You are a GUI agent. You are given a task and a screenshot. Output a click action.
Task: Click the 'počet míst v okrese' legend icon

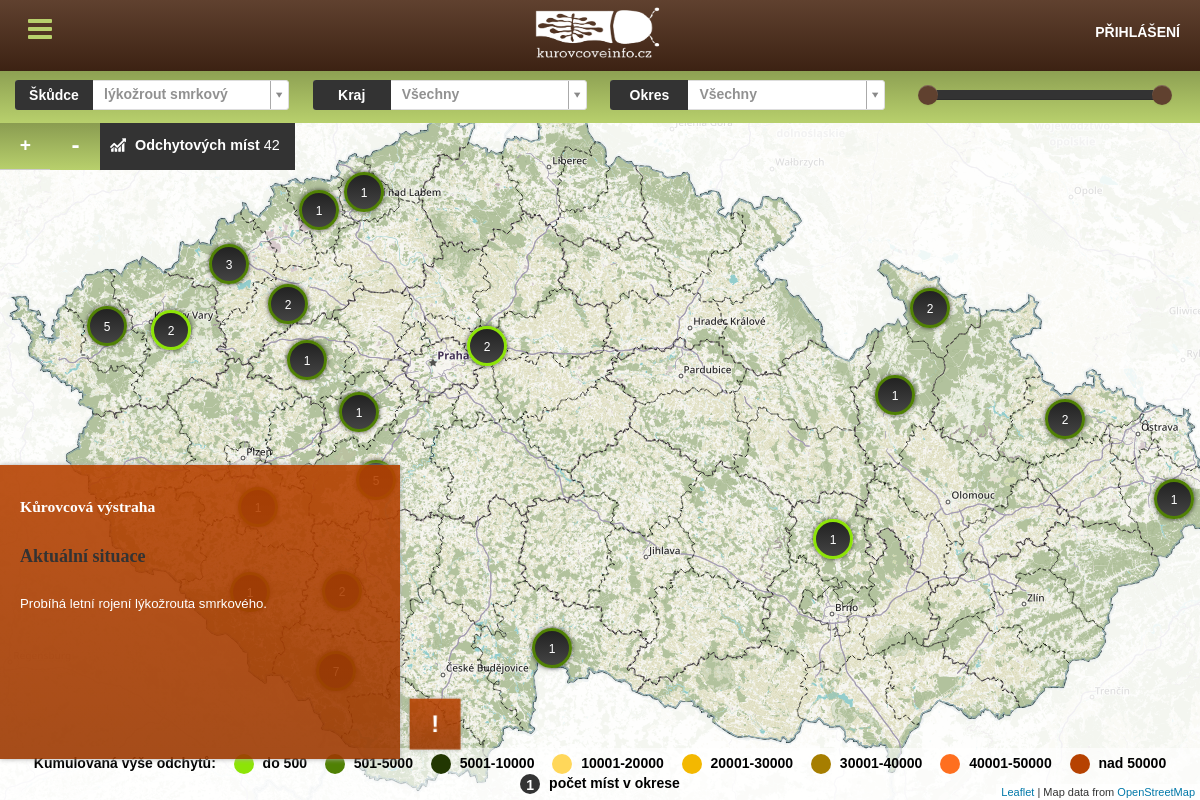(530, 784)
